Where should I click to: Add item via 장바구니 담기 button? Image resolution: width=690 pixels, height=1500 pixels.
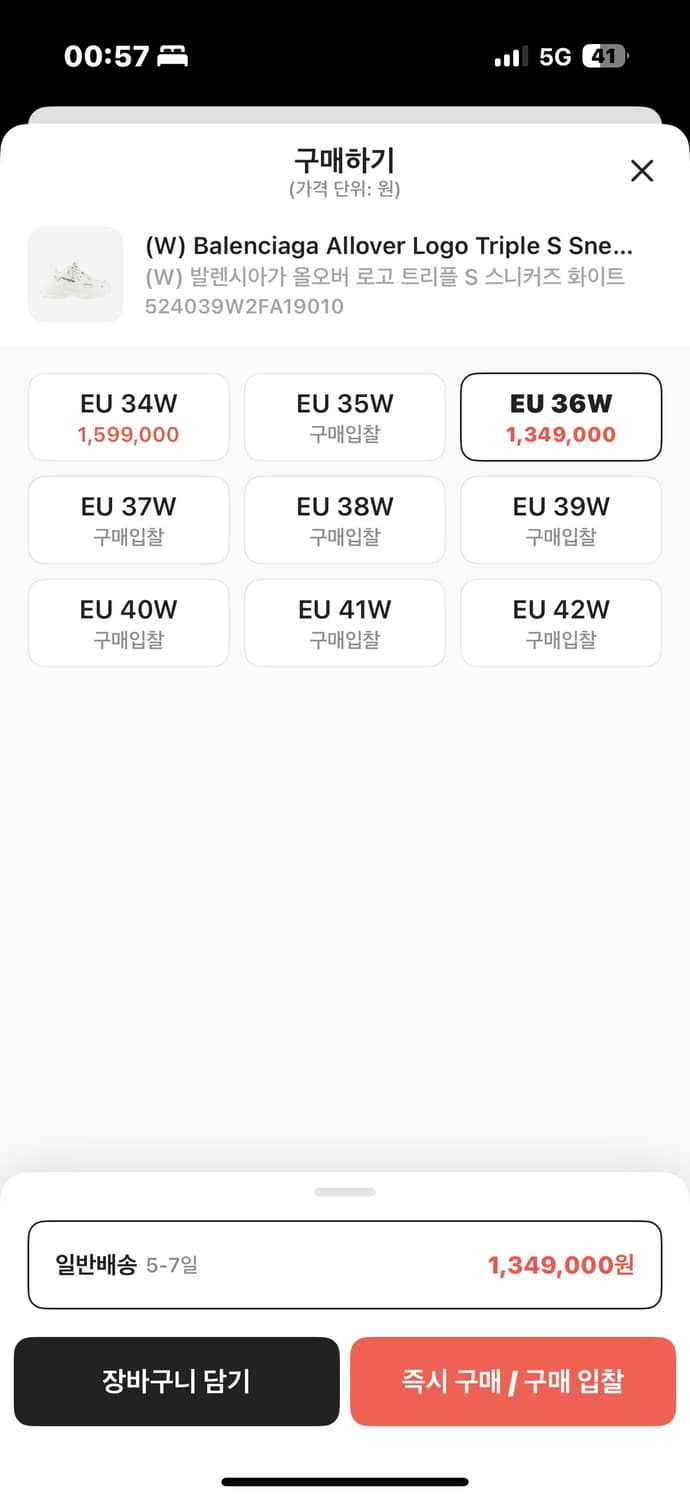point(177,1381)
